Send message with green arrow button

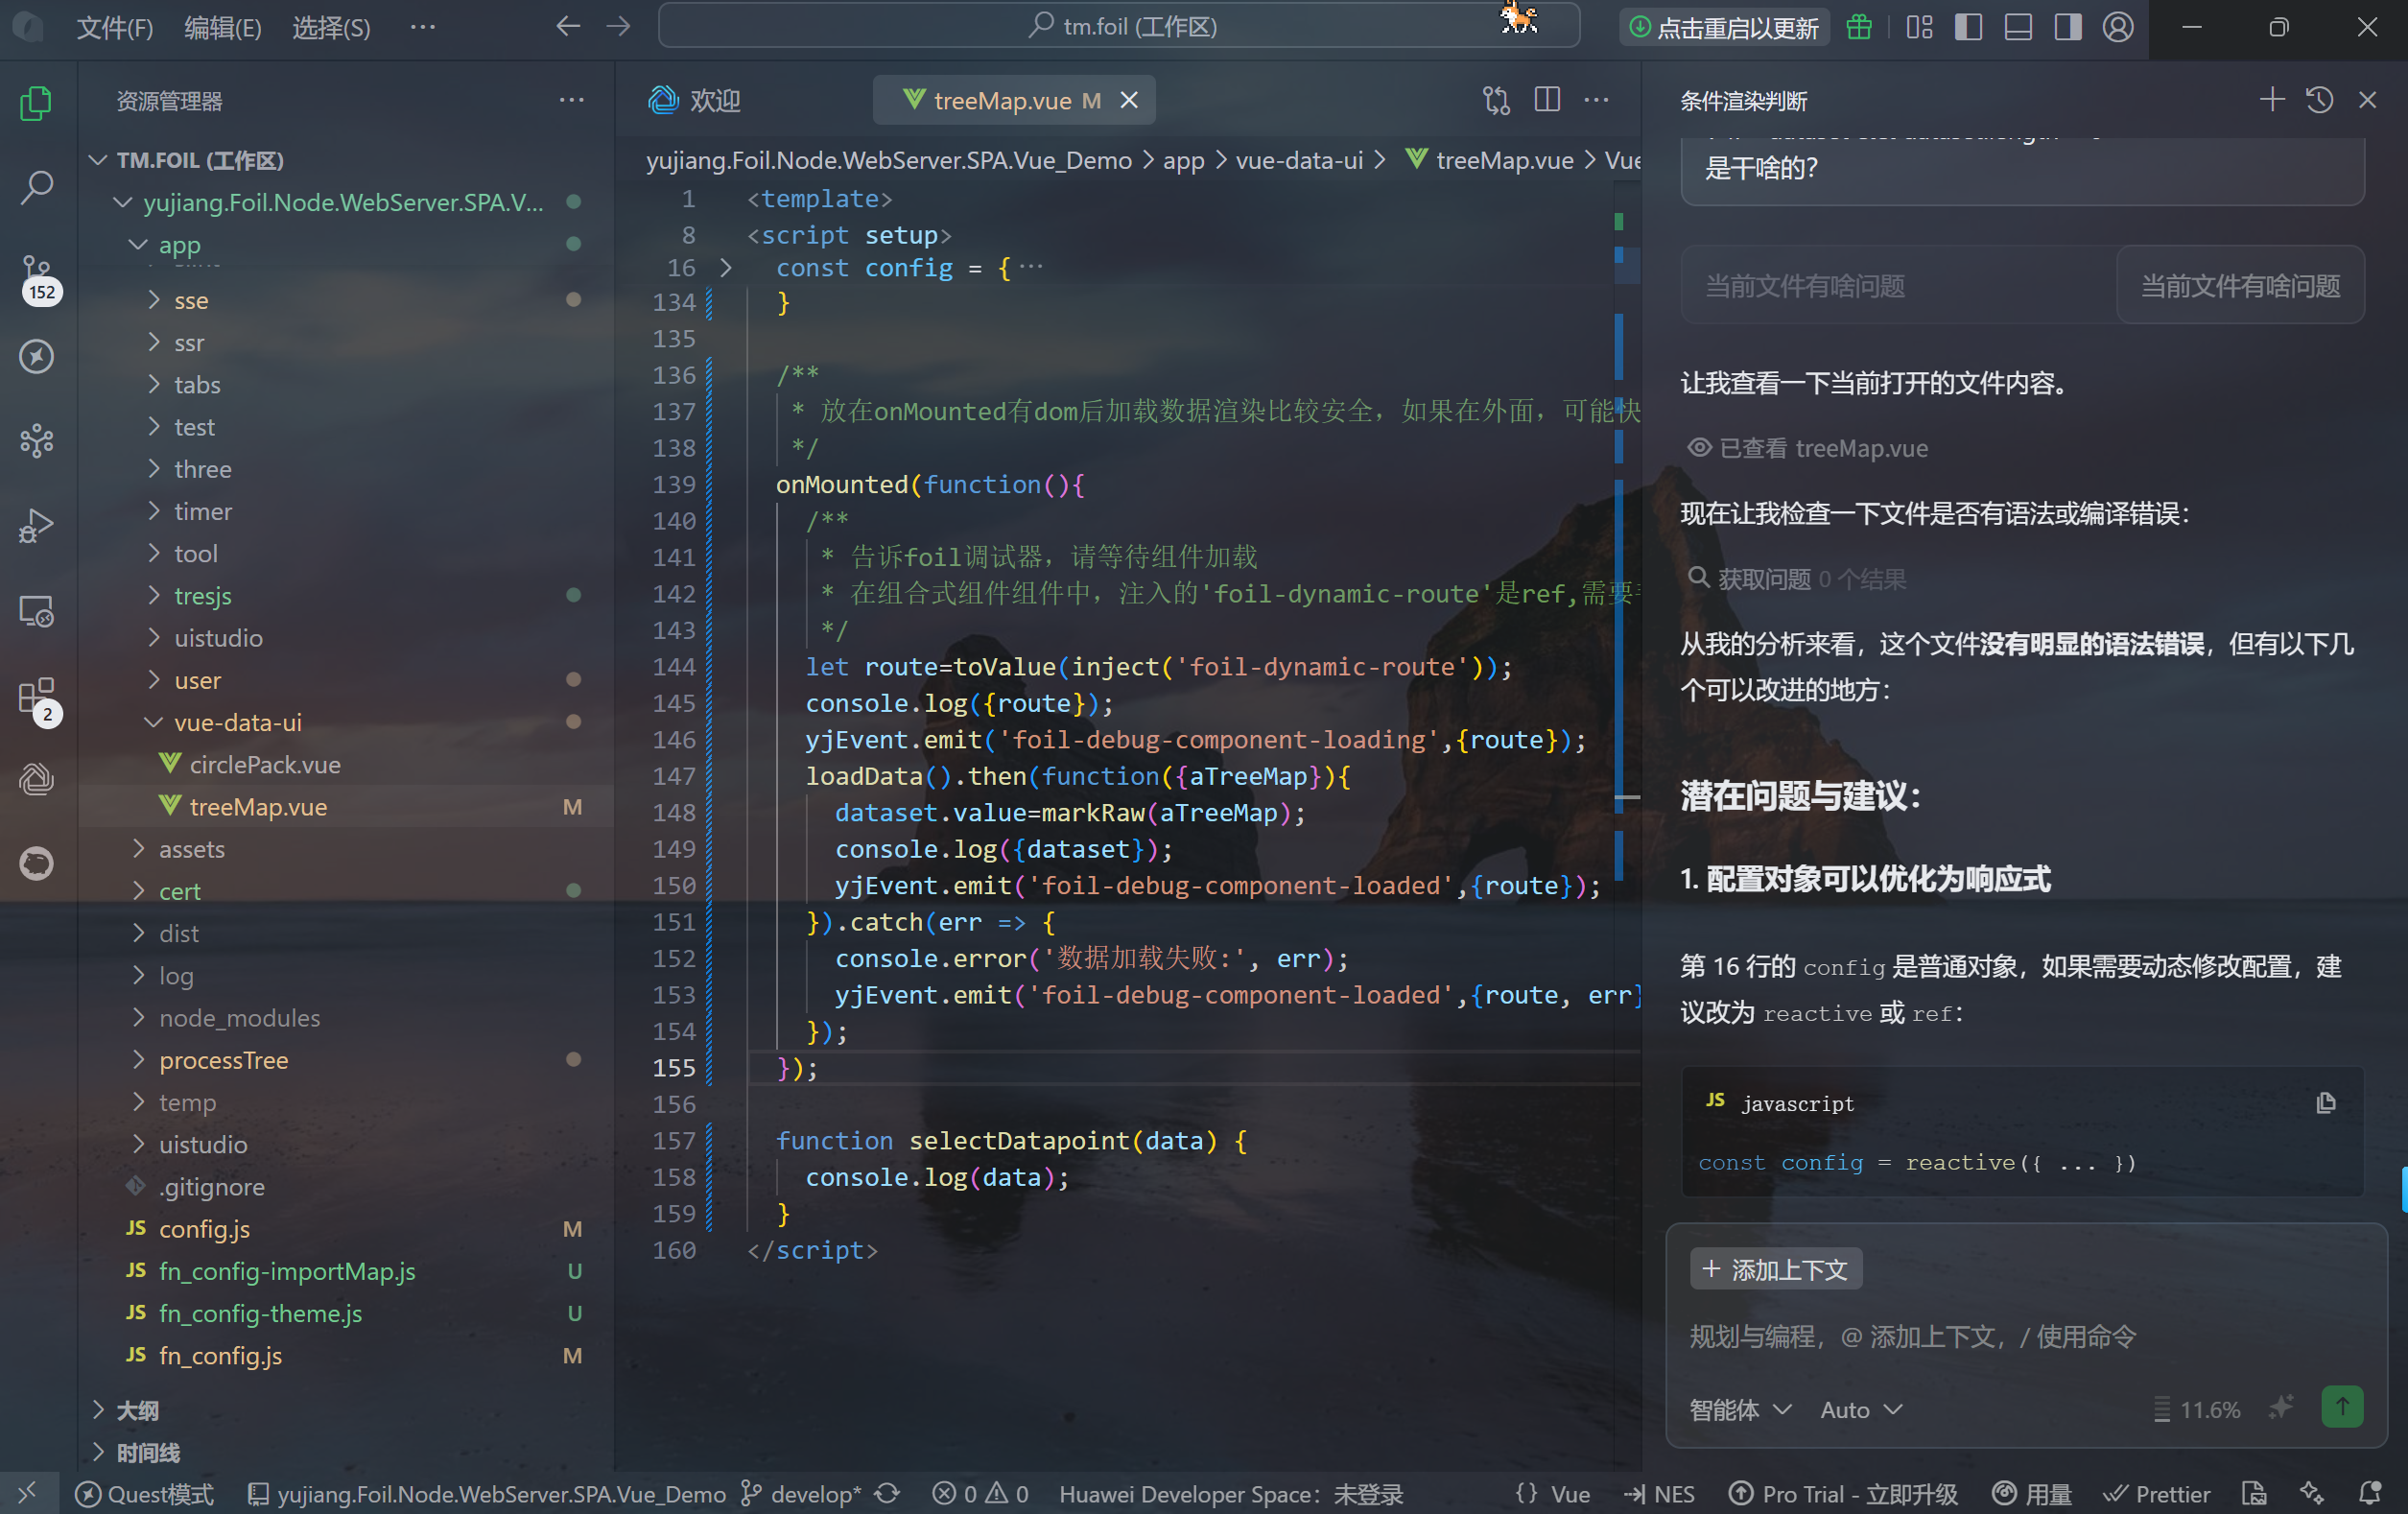point(2341,1407)
